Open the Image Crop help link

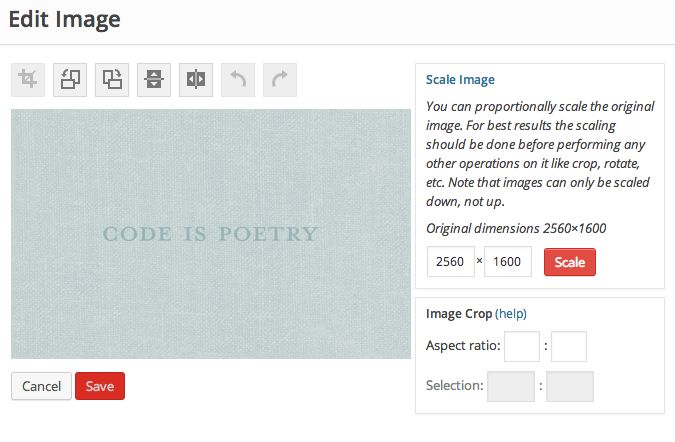point(511,313)
